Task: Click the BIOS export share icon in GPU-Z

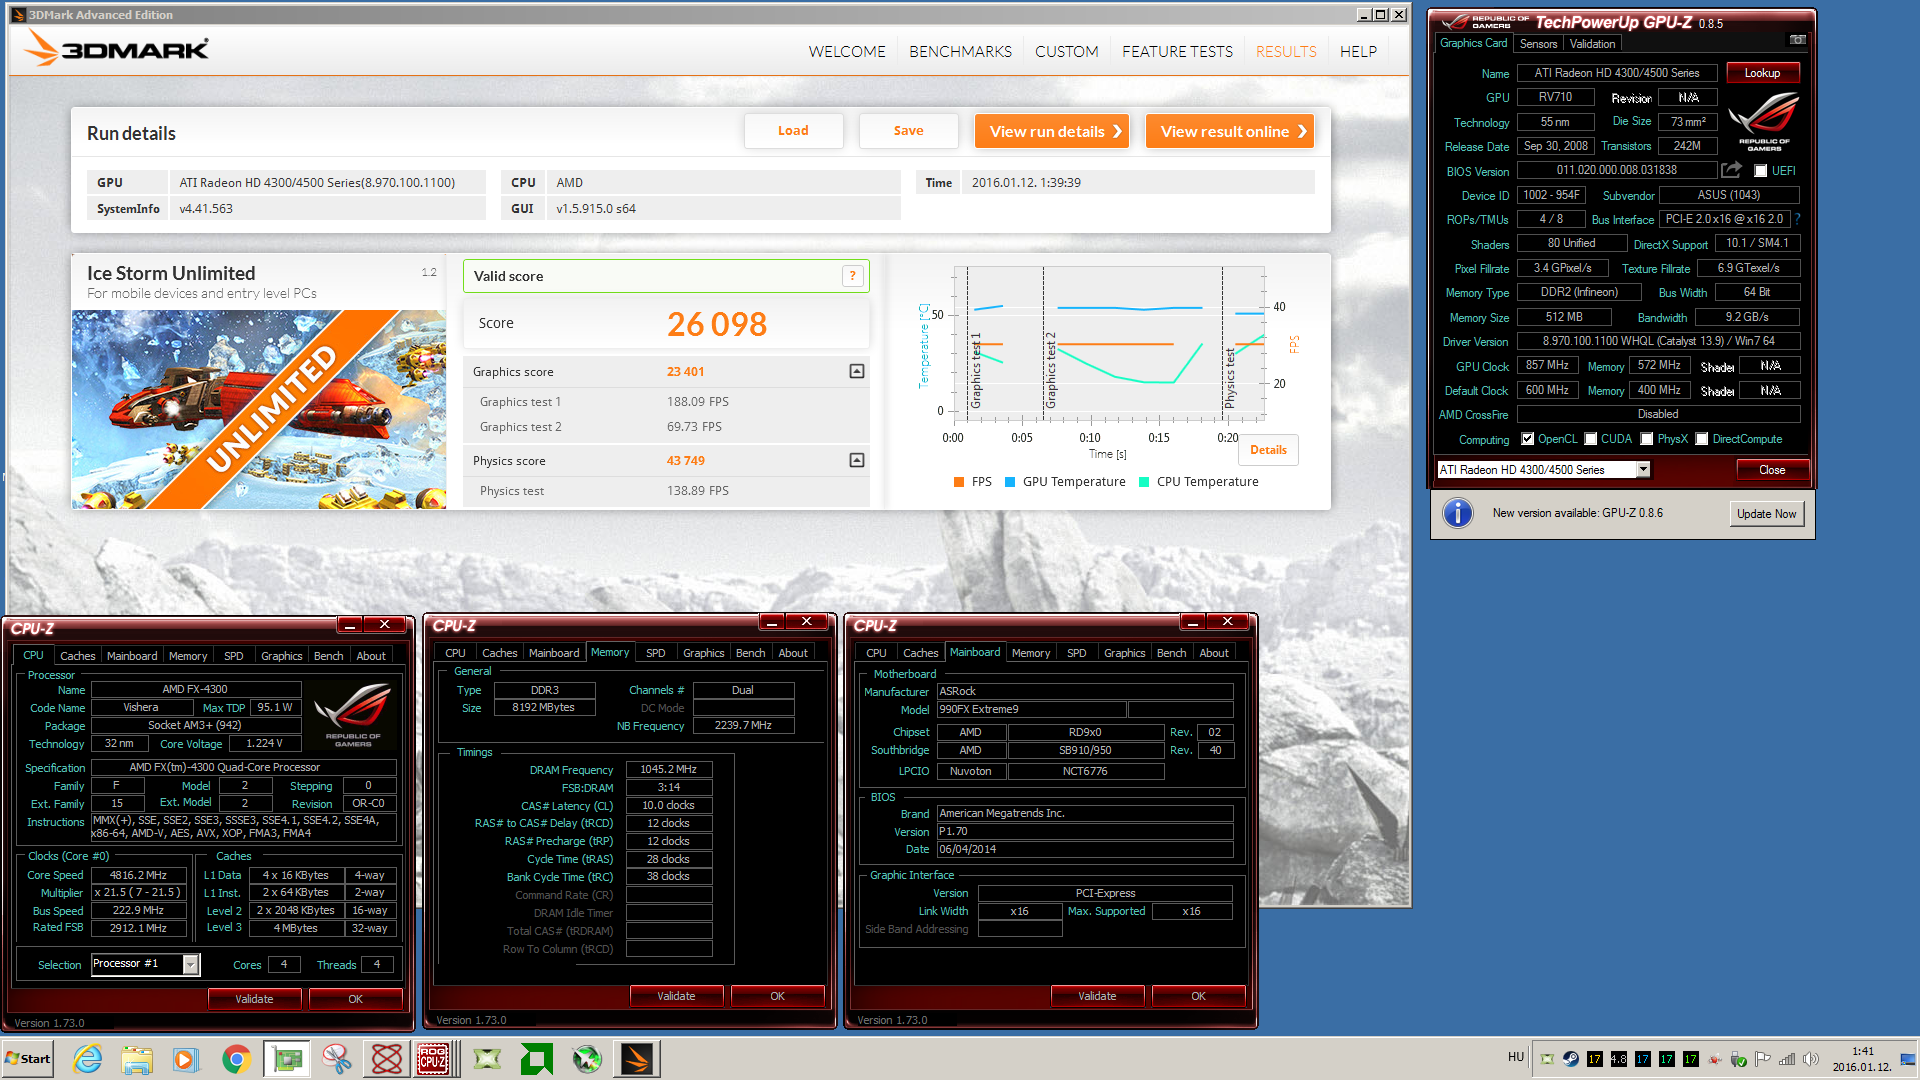Action: 1731,170
